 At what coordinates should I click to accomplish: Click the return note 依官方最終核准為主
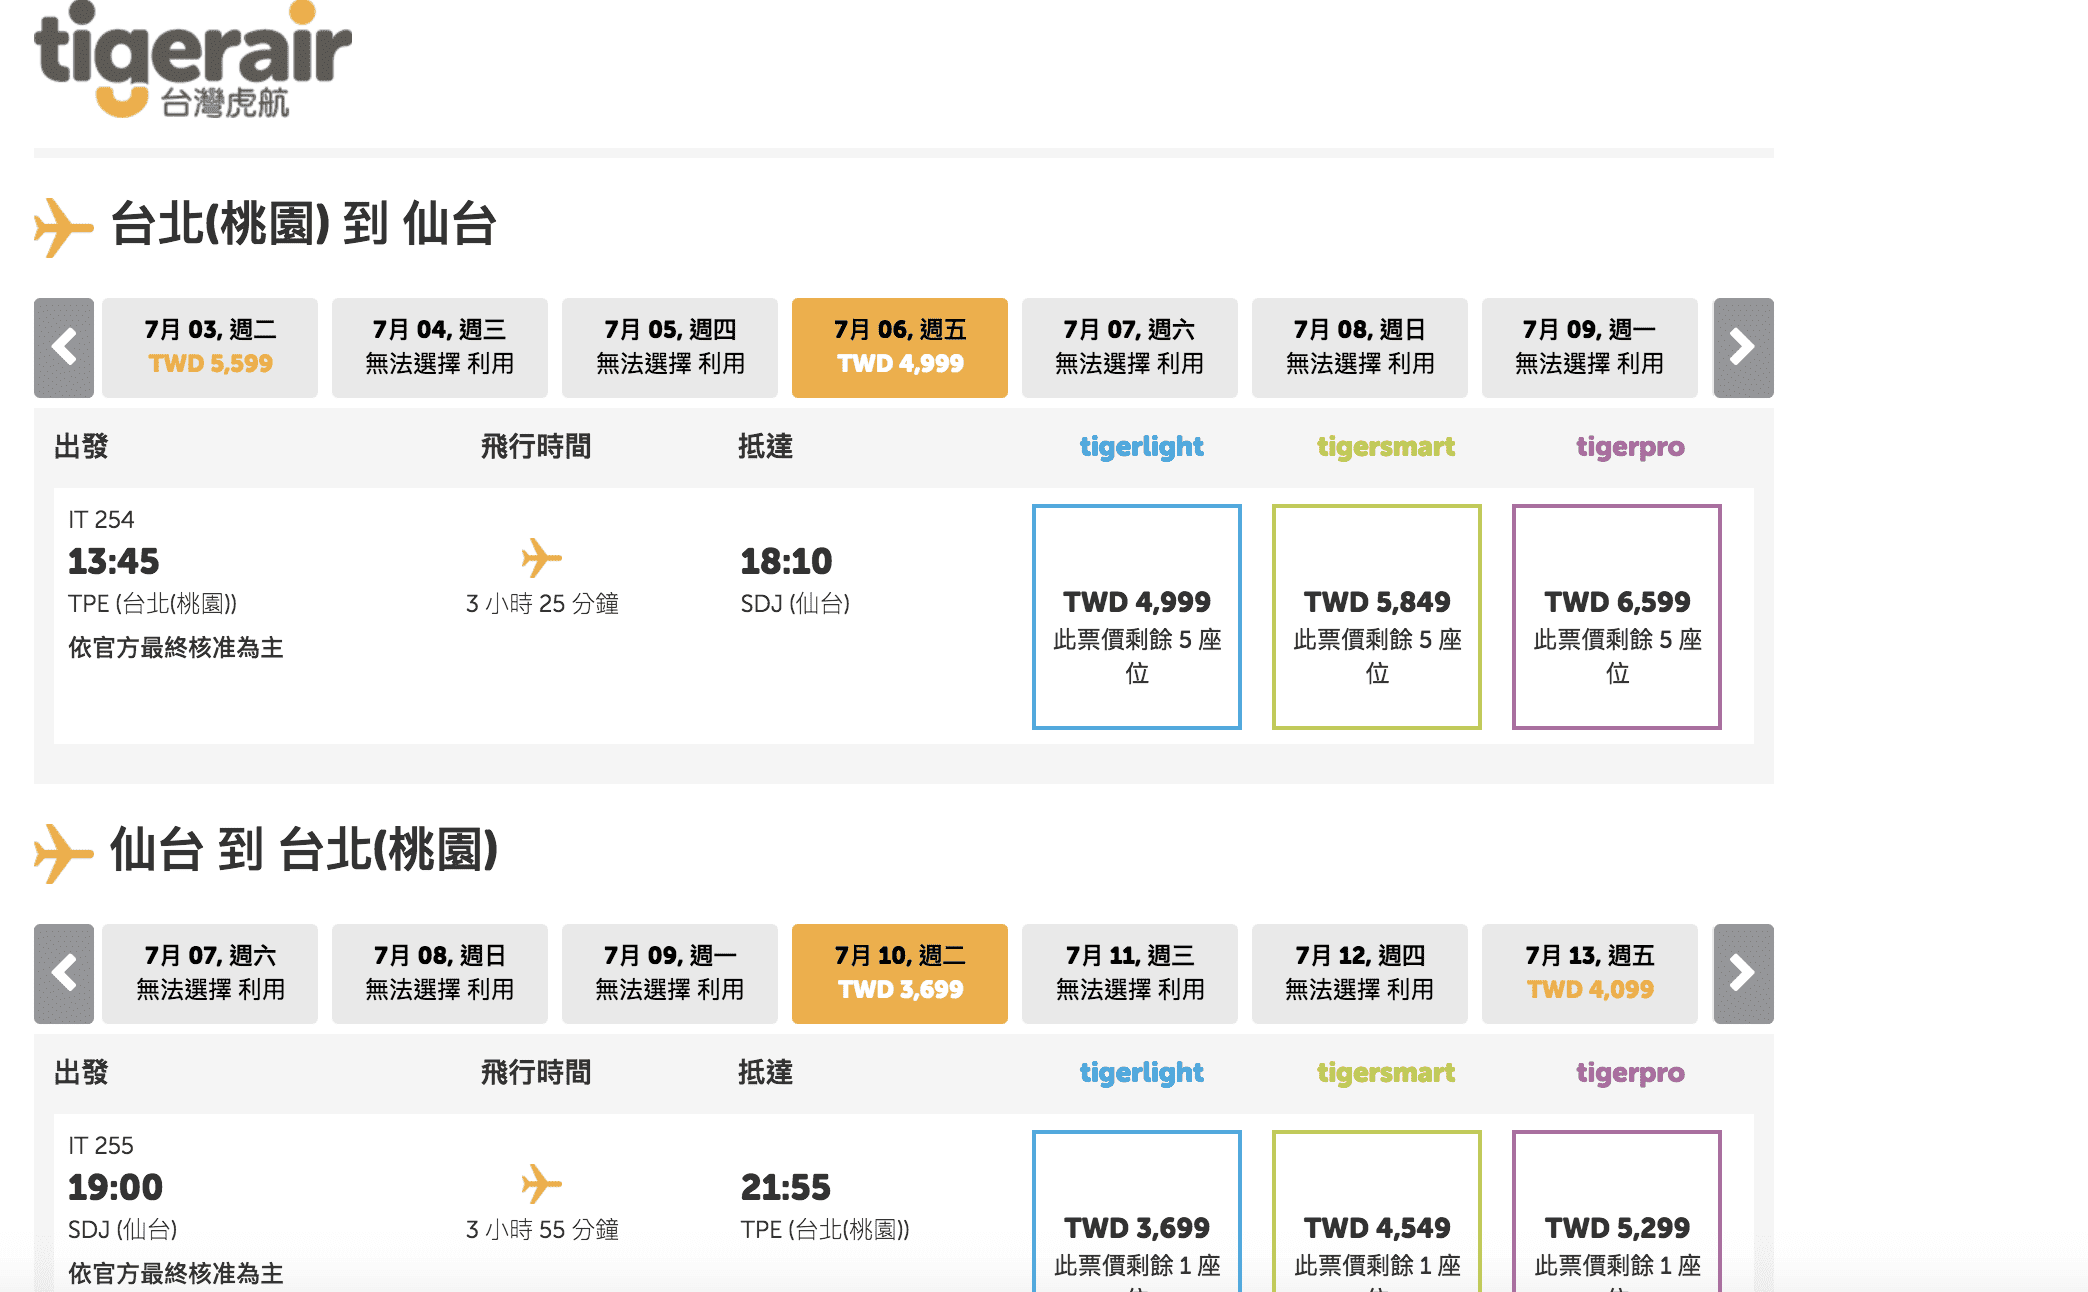pos(176,1274)
